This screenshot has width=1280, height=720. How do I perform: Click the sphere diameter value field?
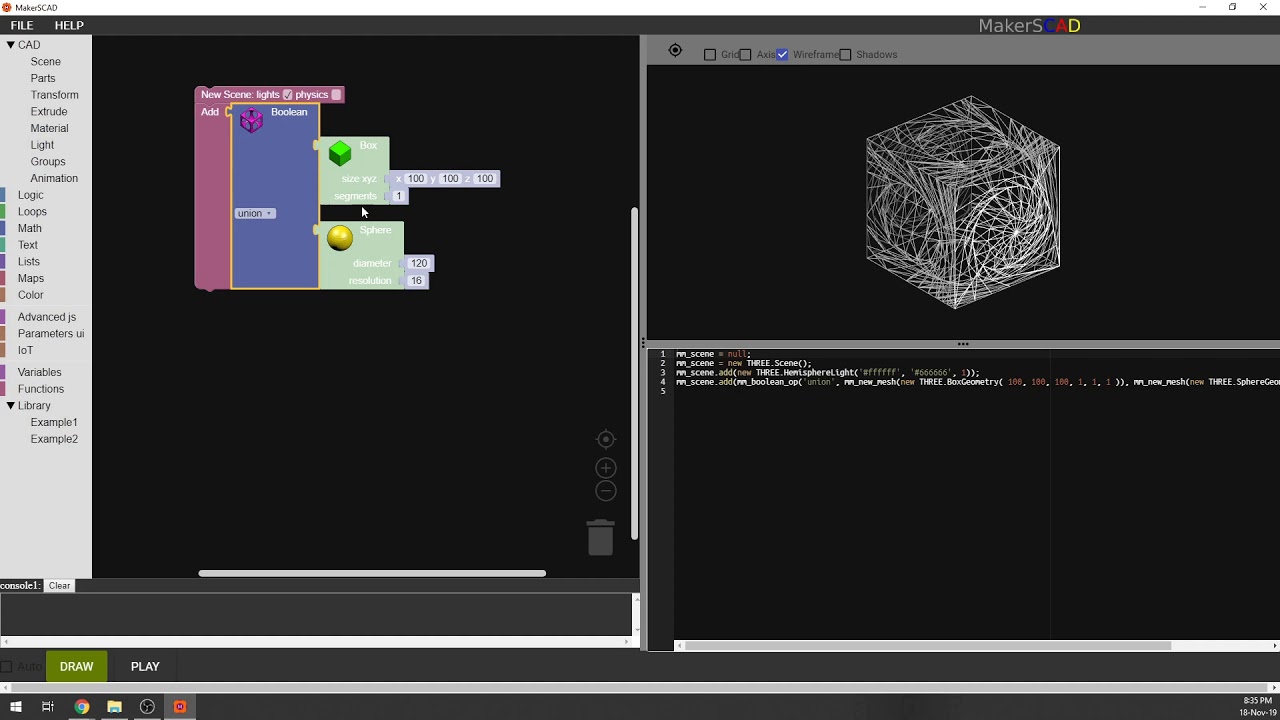tap(418, 263)
